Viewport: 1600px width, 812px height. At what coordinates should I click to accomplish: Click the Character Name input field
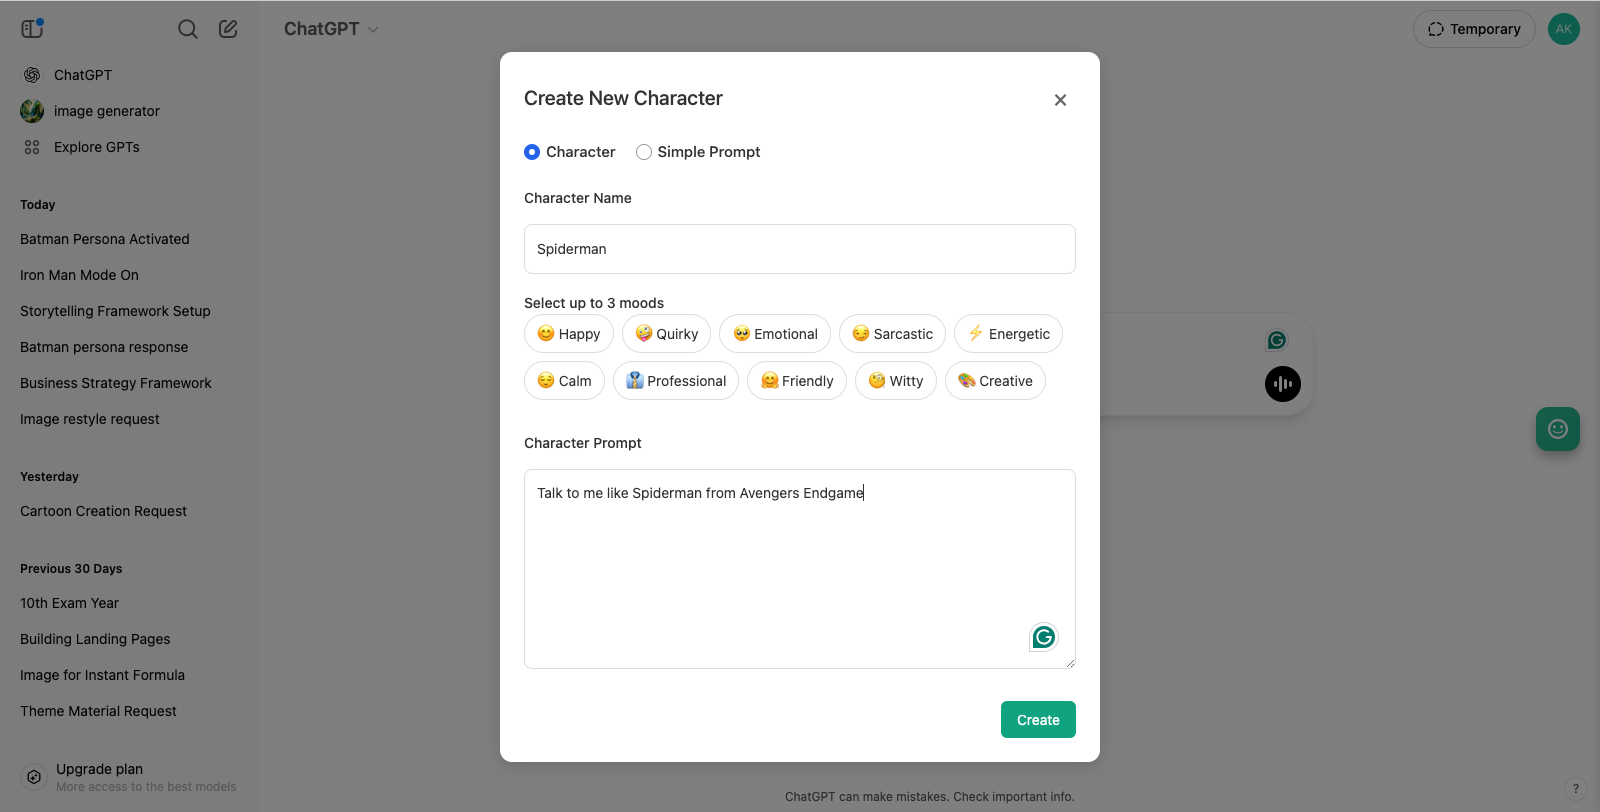pos(799,249)
